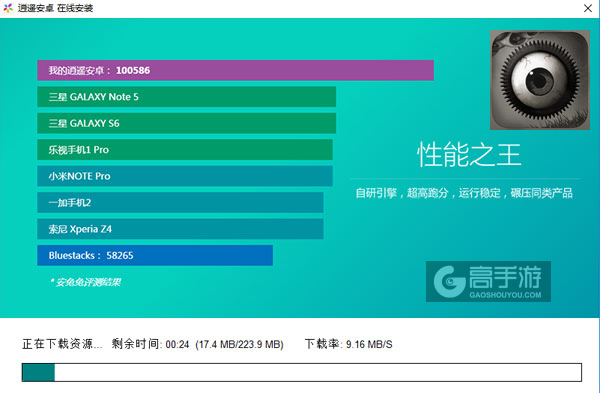Select the 三星 GALAXY Note 5 bar
600x393 pixels.
186,97
